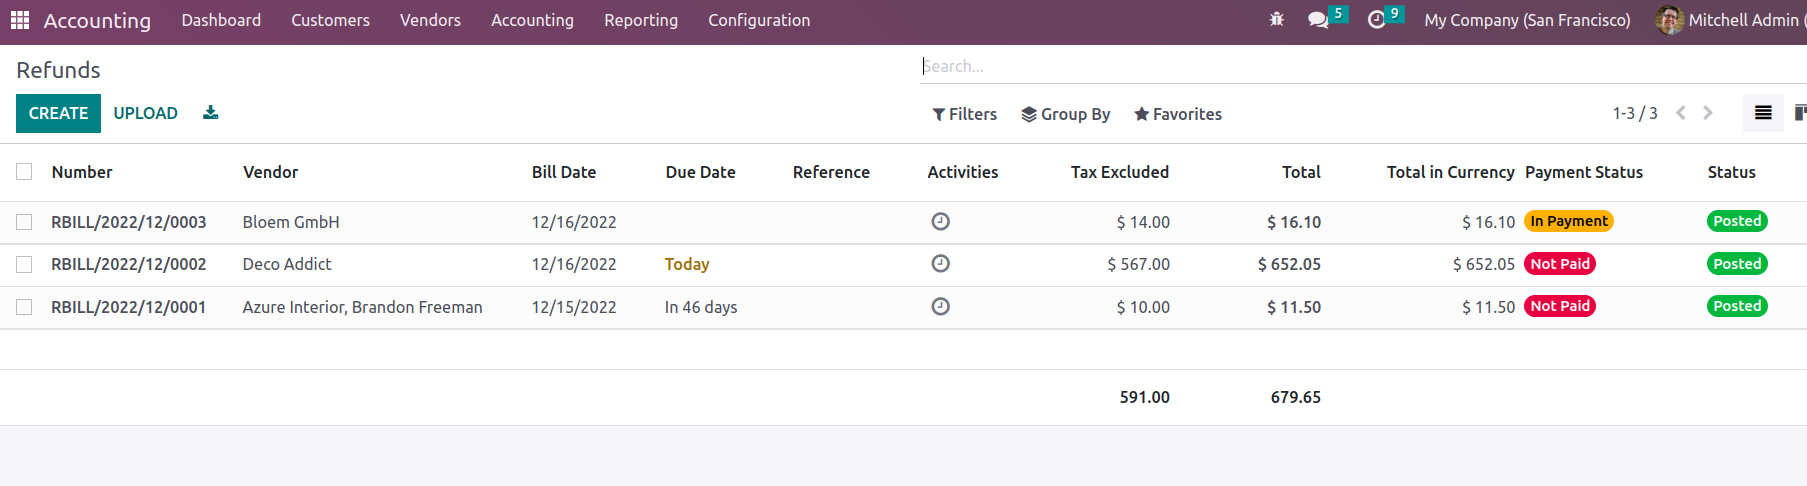Screen dimensions: 1807x486
Task: Expand the Favorites dropdown
Action: coord(1177,114)
